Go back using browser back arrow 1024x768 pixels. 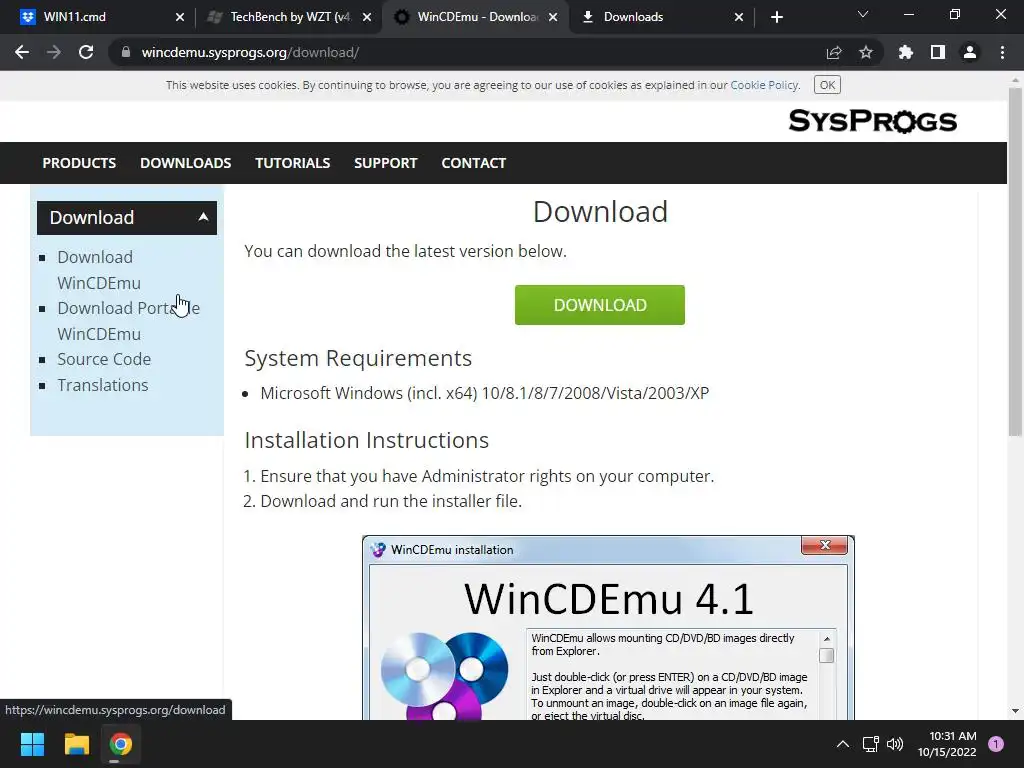click(22, 52)
